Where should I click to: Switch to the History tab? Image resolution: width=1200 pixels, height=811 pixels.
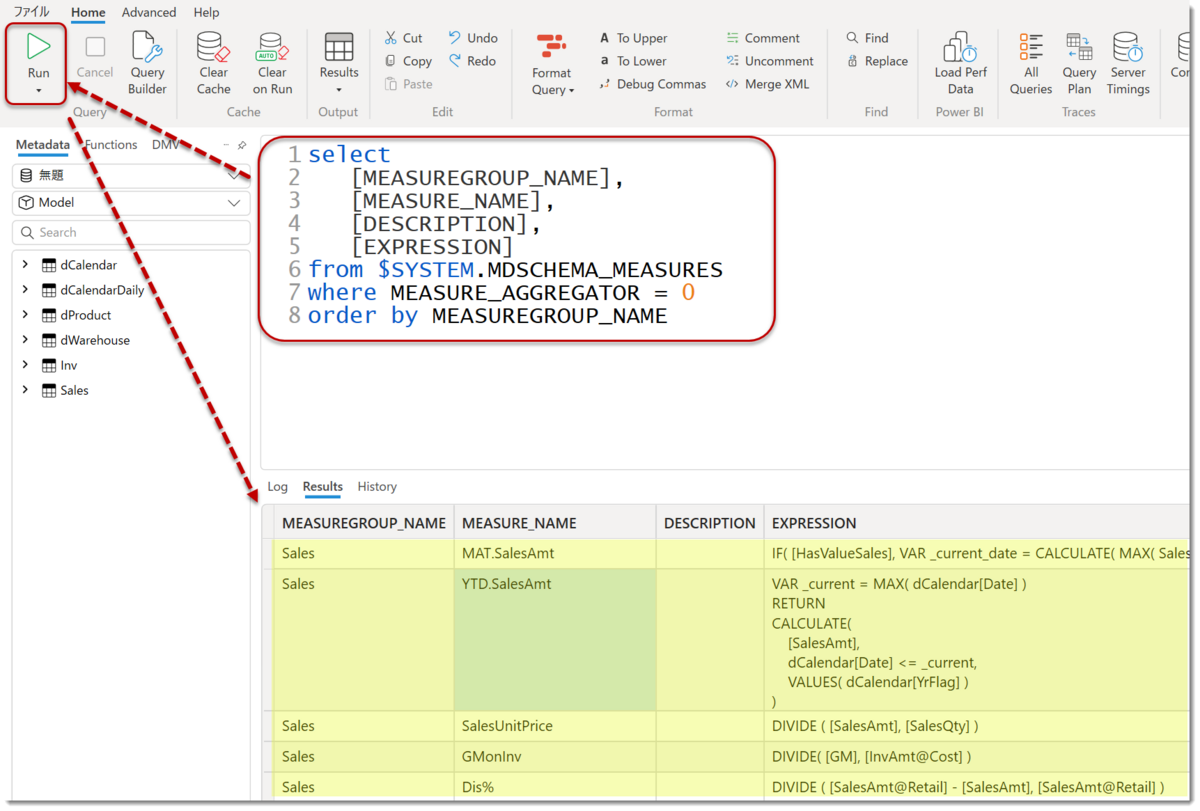[x=377, y=487]
